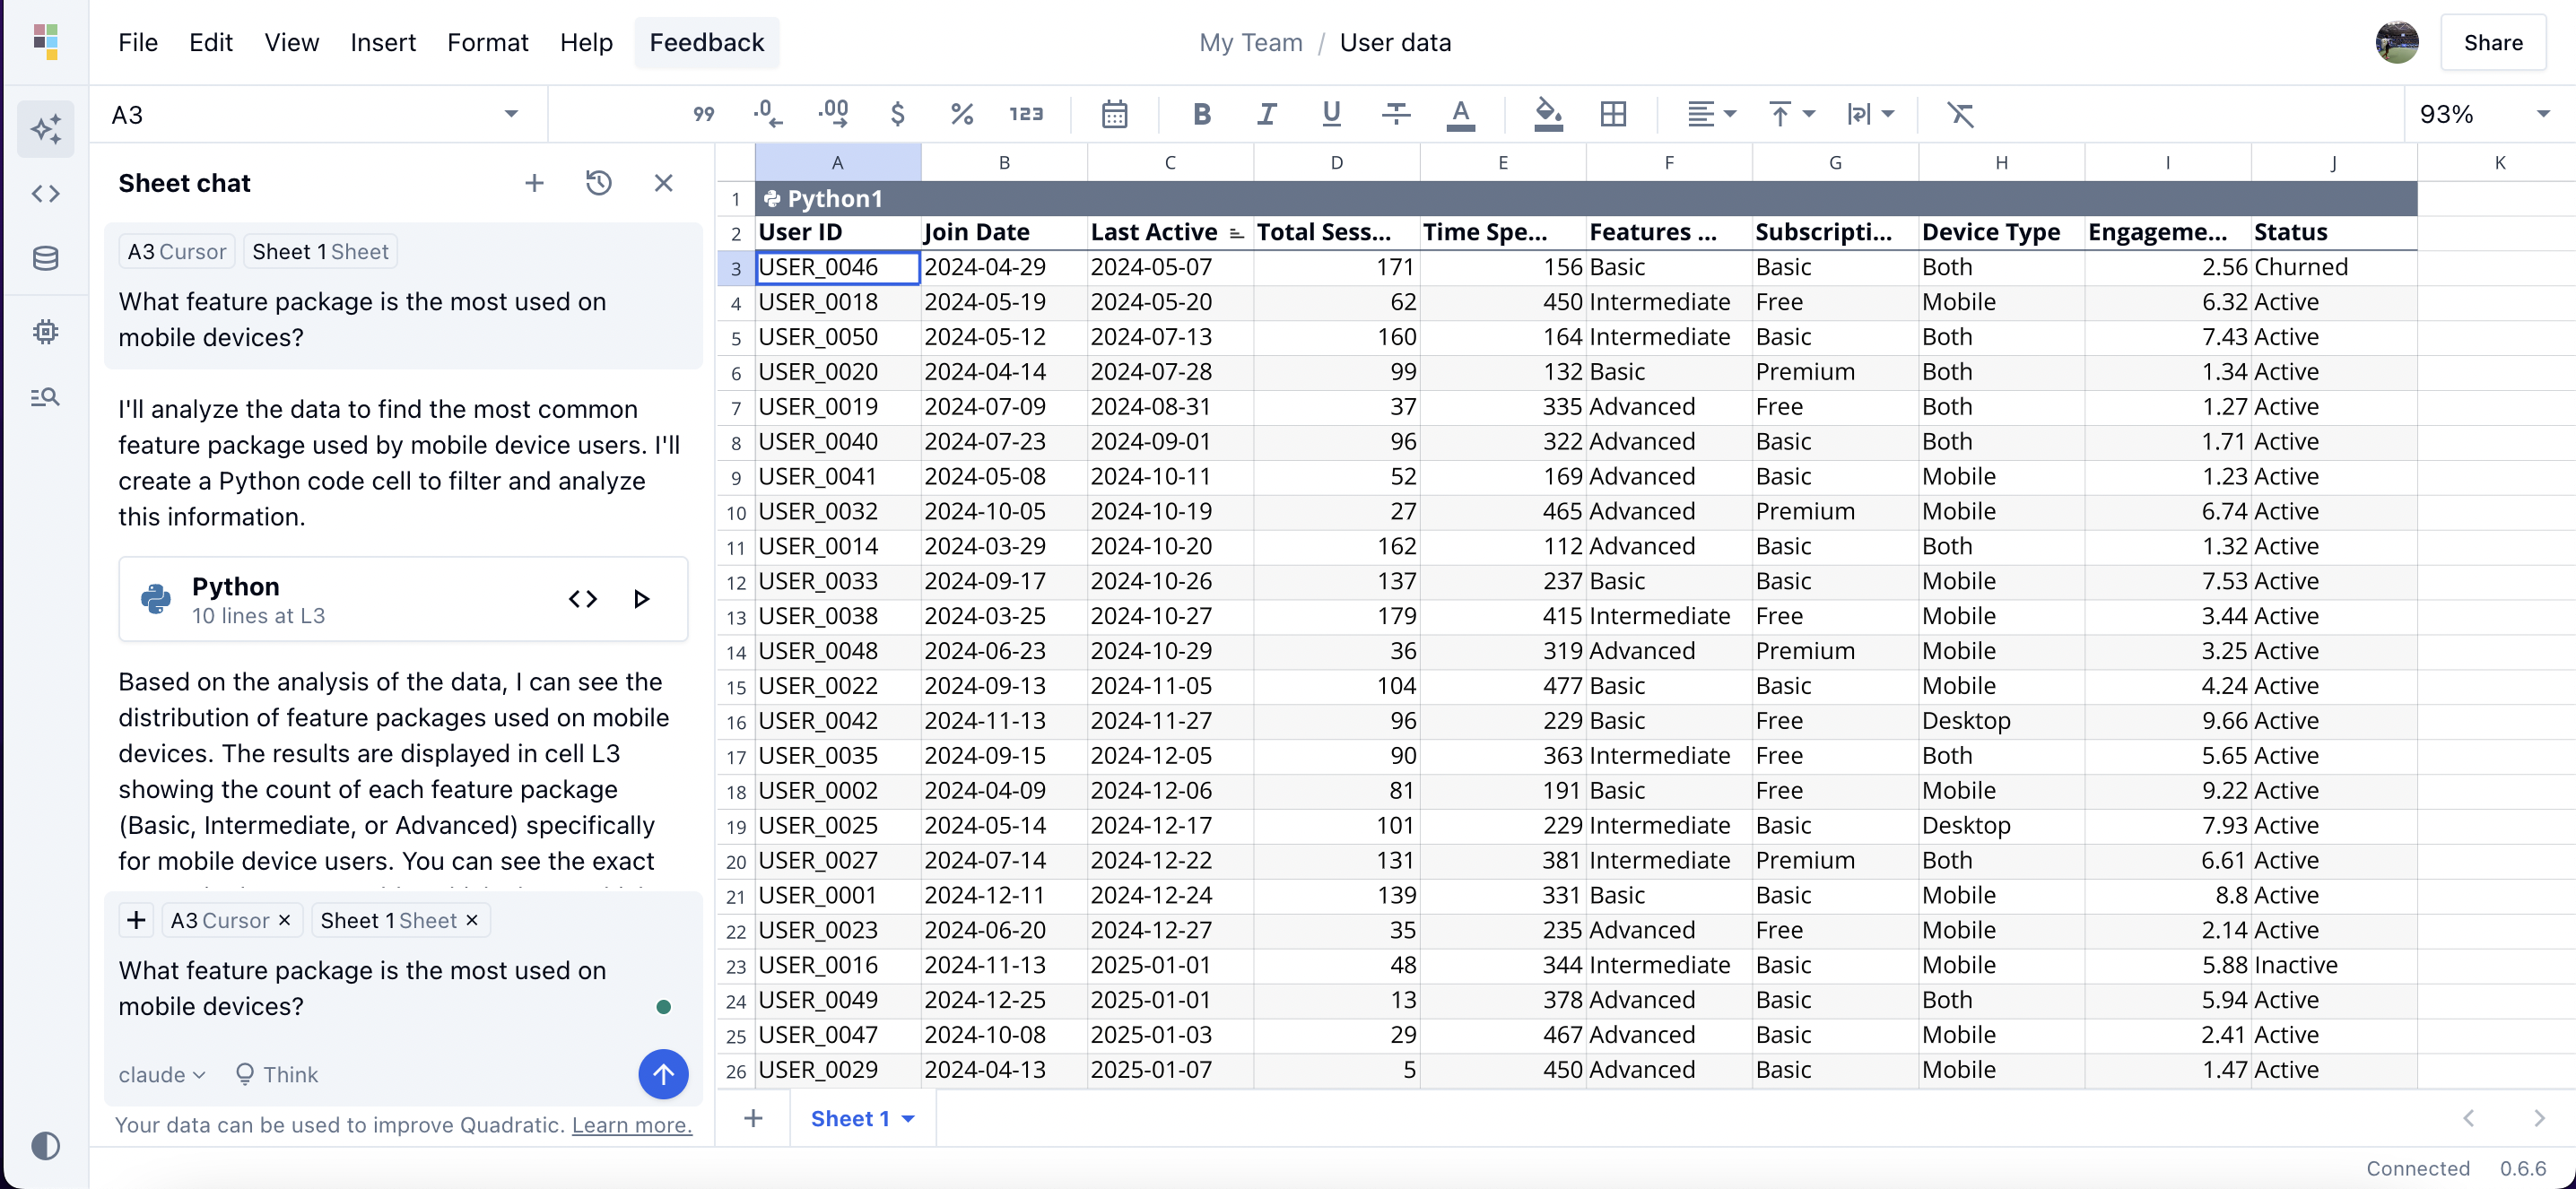Expand vertical alignment dropdown
Screen dimensions: 2576x1189
coord(1791,114)
